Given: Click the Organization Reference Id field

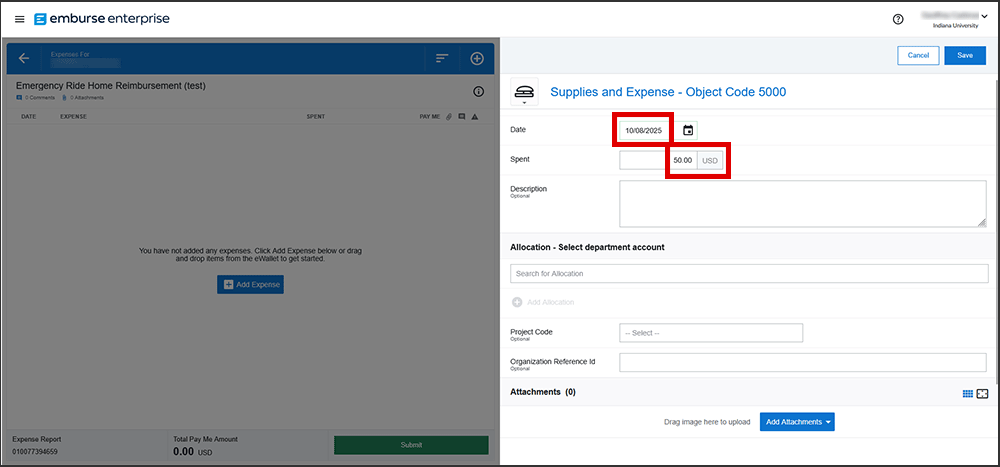Looking at the screenshot, I should pyautogui.click(x=804, y=363).
